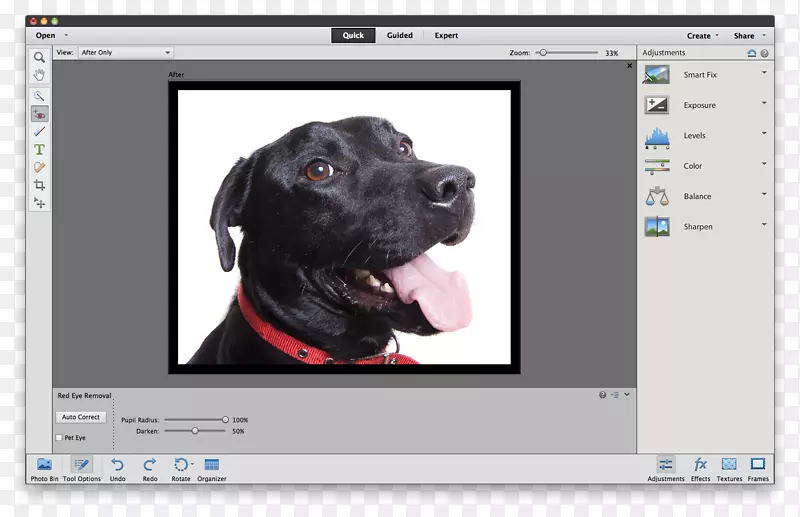Select the Text tool
Screen dimensions: 800x517
(39, 150)
